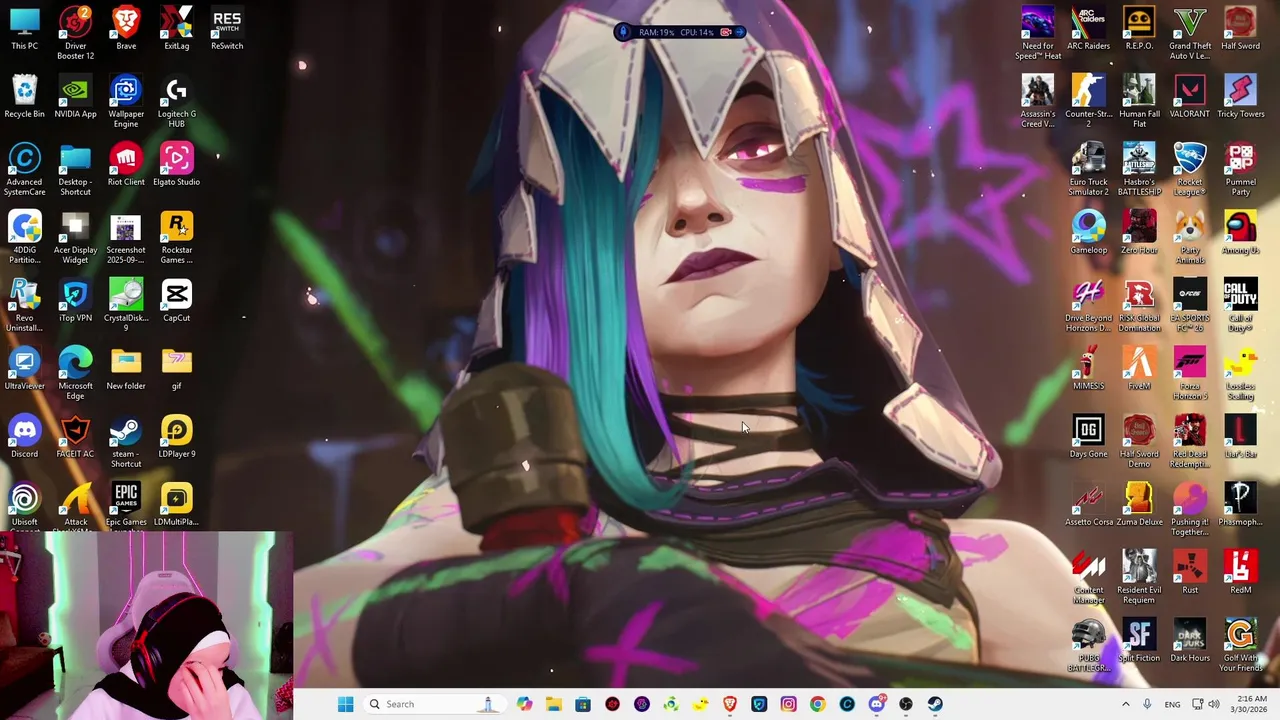Open the CapCut desktop shortcut

[x=177, y=300]
